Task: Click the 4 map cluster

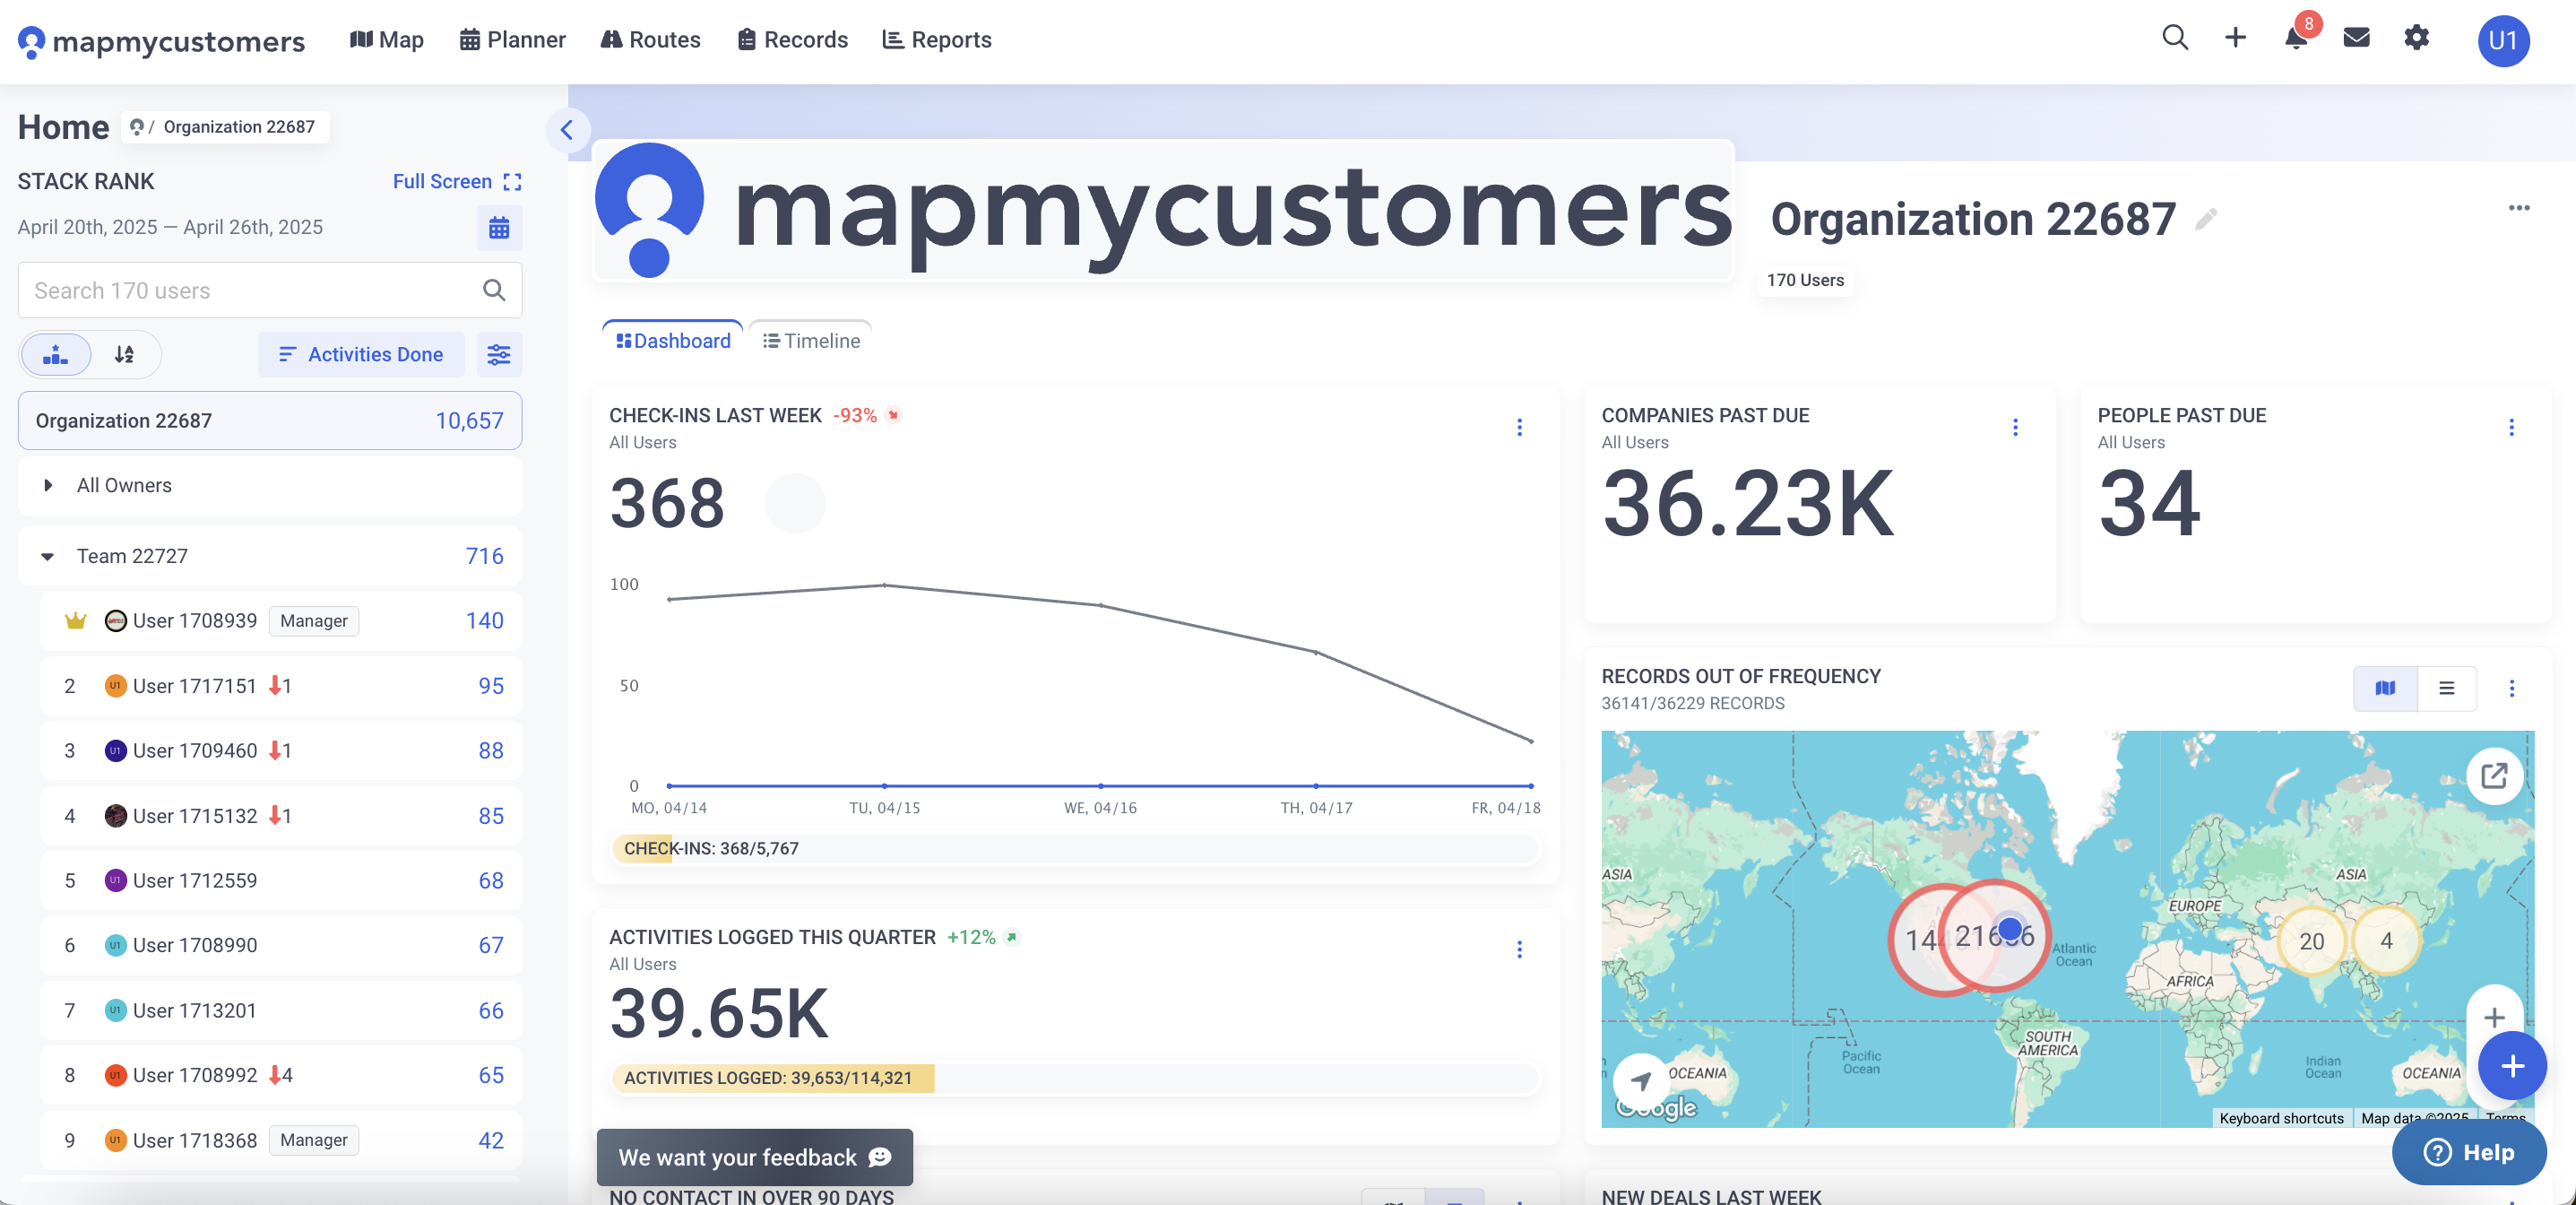Action: tap(2386, 940)
